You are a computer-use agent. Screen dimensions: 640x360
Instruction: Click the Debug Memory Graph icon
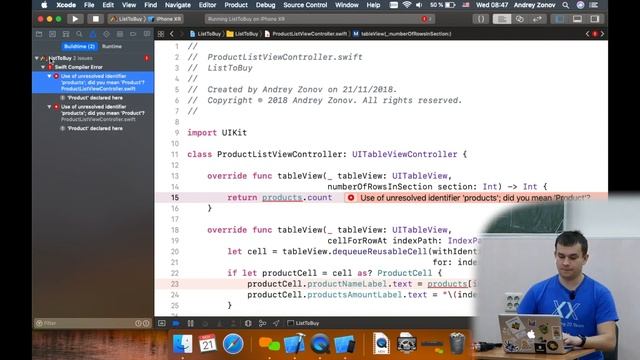point(262,323)
